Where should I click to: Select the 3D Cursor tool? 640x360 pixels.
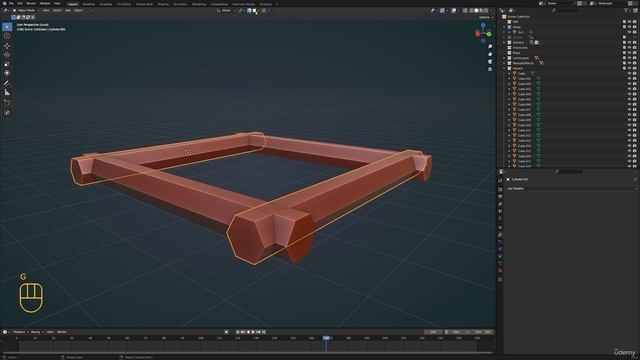(7, 36)
